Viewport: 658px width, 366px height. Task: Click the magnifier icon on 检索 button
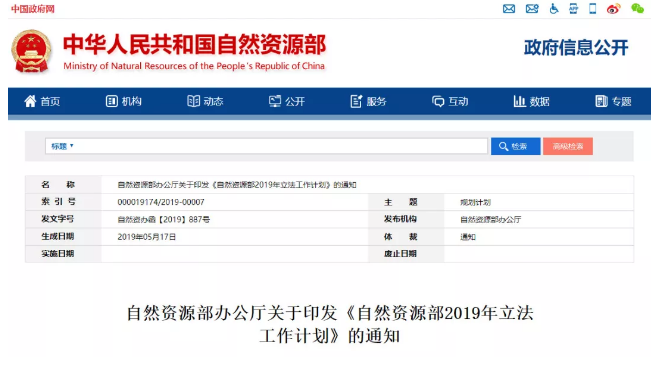tap(503, 146)
